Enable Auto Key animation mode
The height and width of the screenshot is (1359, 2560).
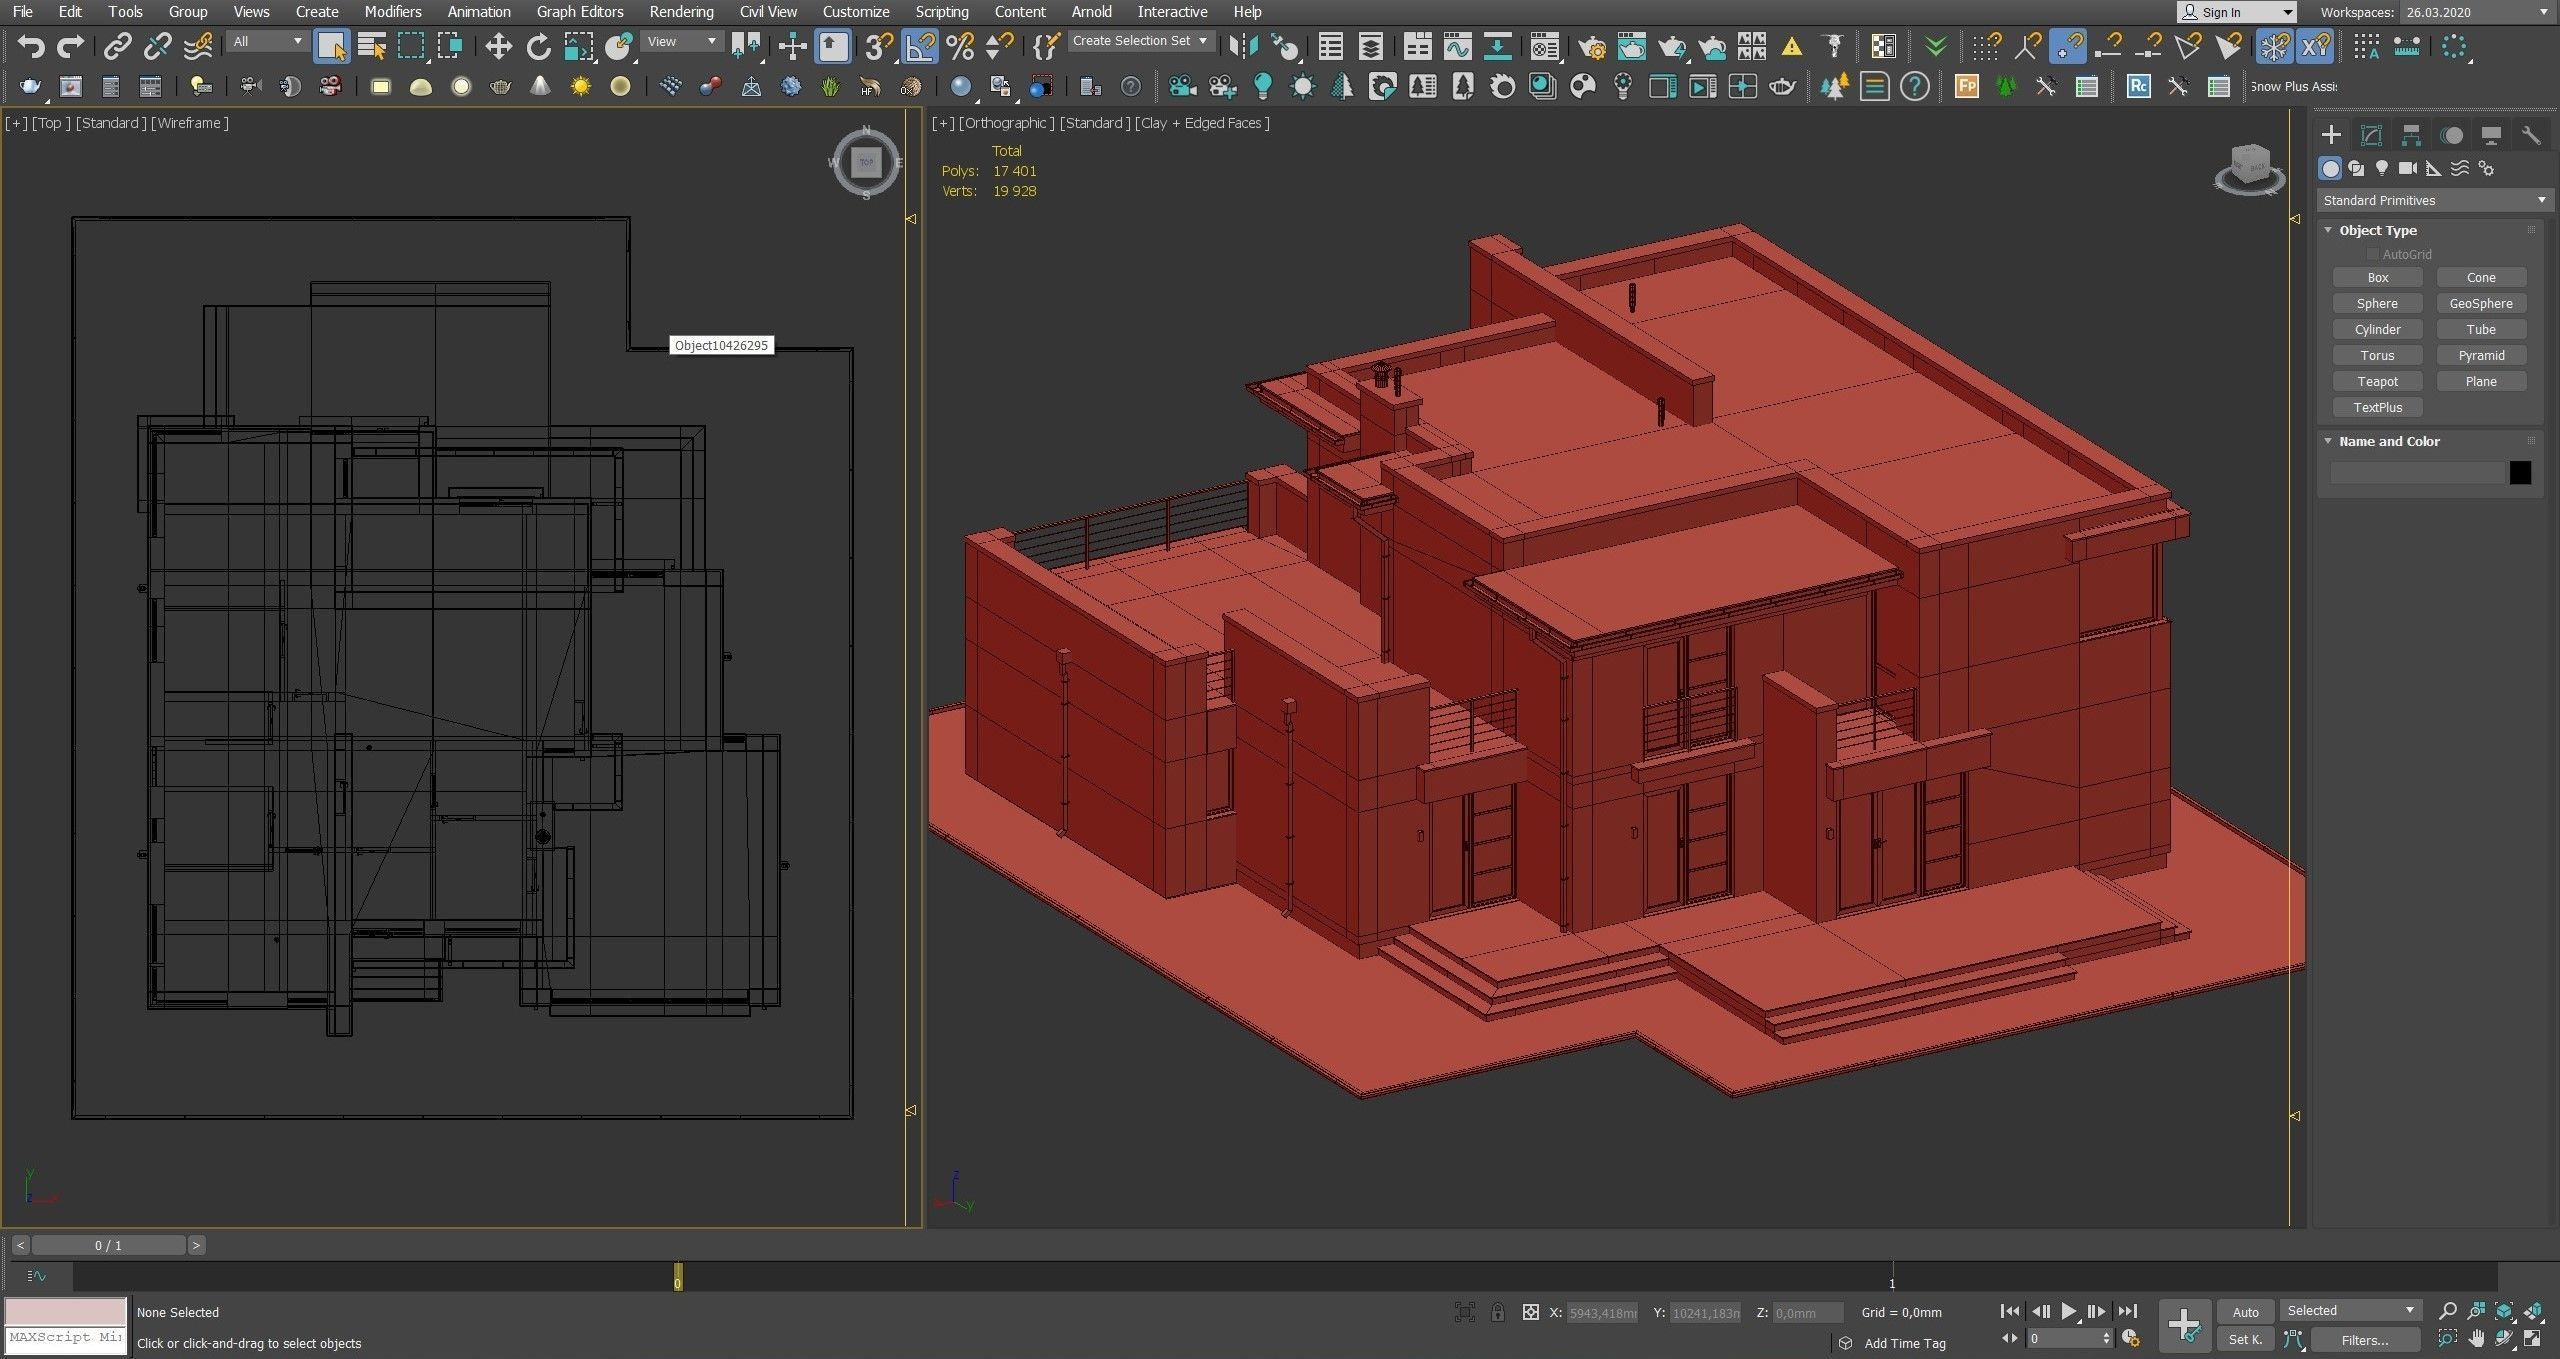(x=2246, y=1311)
